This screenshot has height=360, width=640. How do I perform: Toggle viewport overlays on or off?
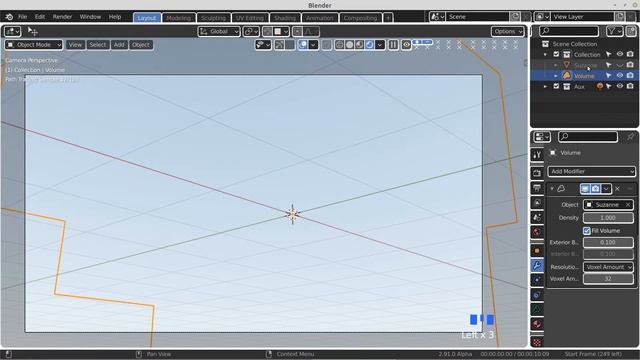(x=303, y=44)
